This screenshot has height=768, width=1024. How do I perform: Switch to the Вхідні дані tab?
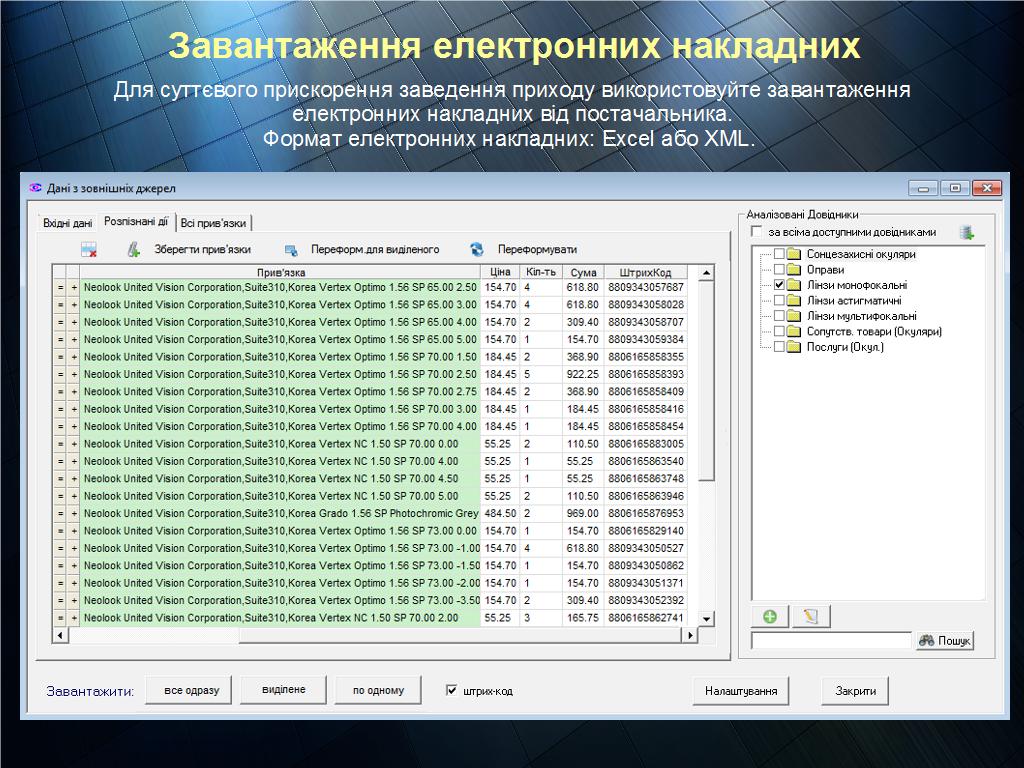point(67,223)
